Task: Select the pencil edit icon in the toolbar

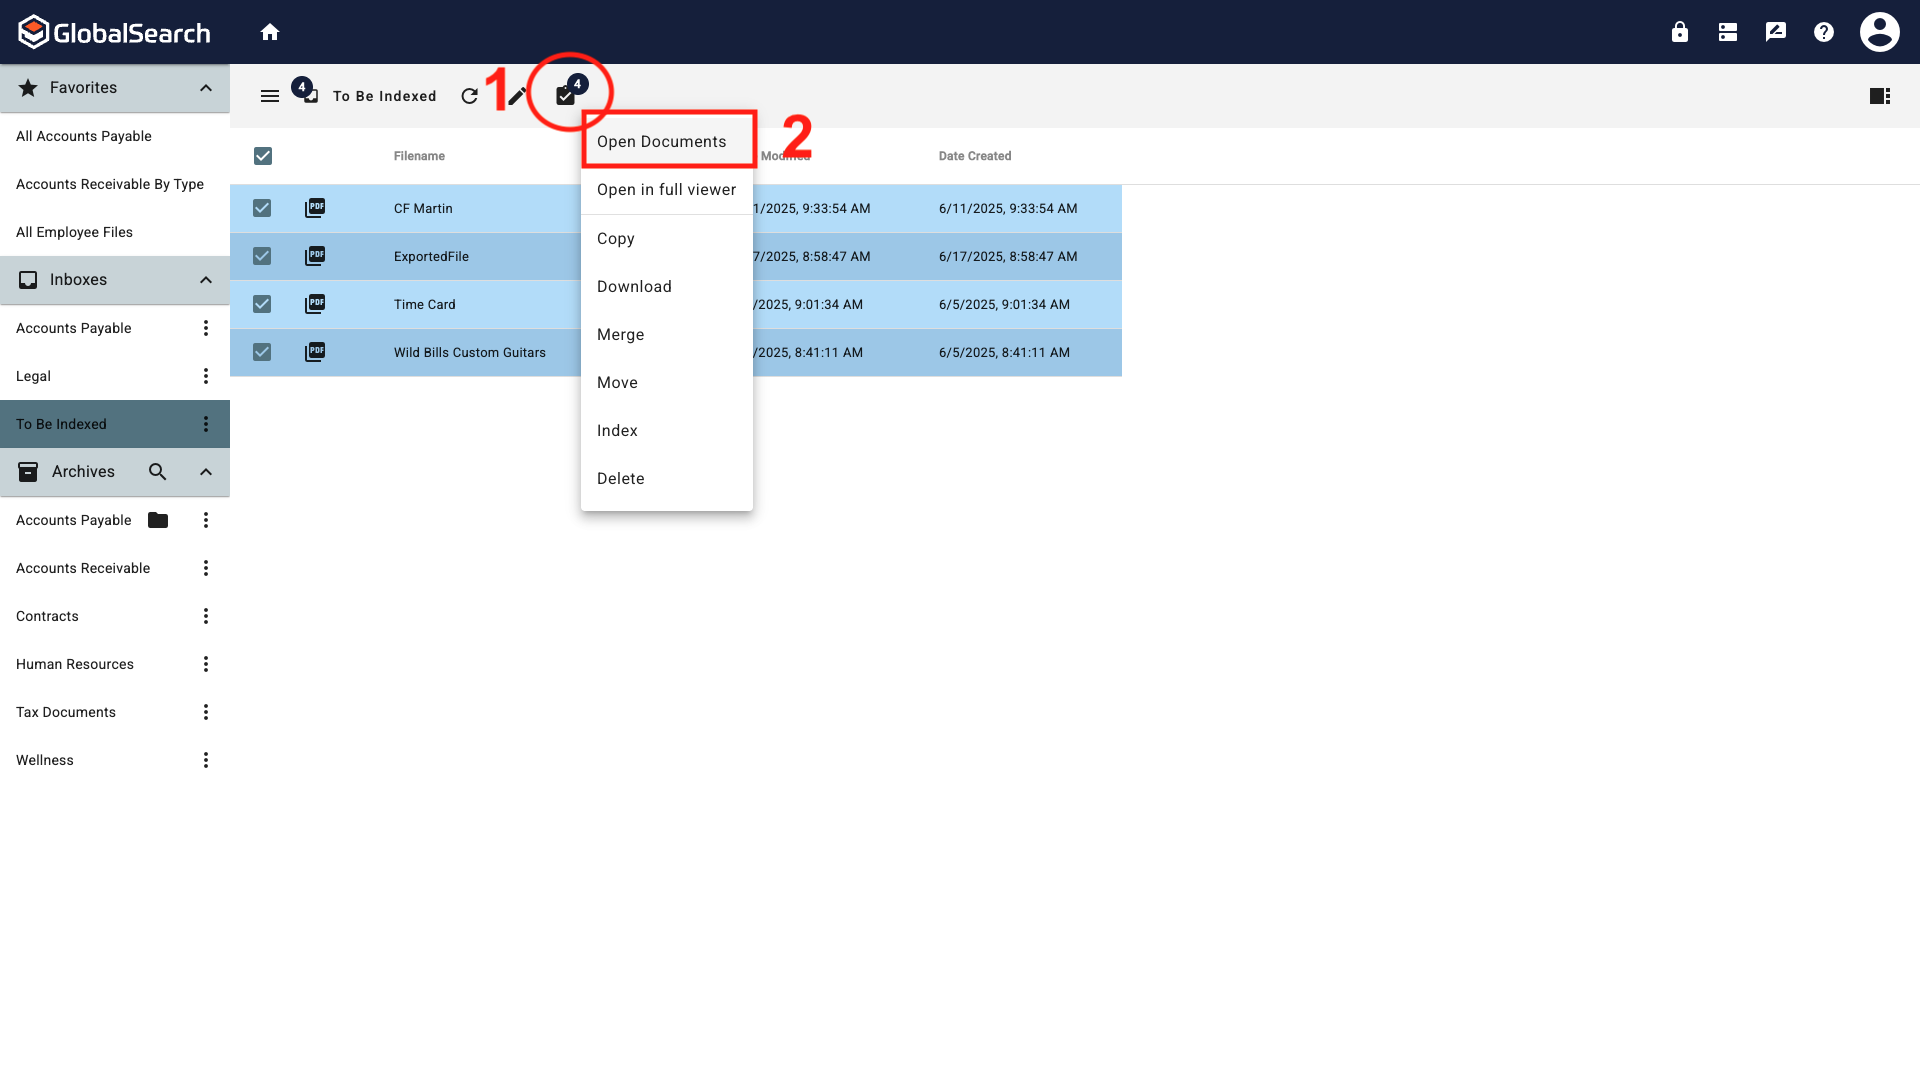Action: click(x=517, y=95)
